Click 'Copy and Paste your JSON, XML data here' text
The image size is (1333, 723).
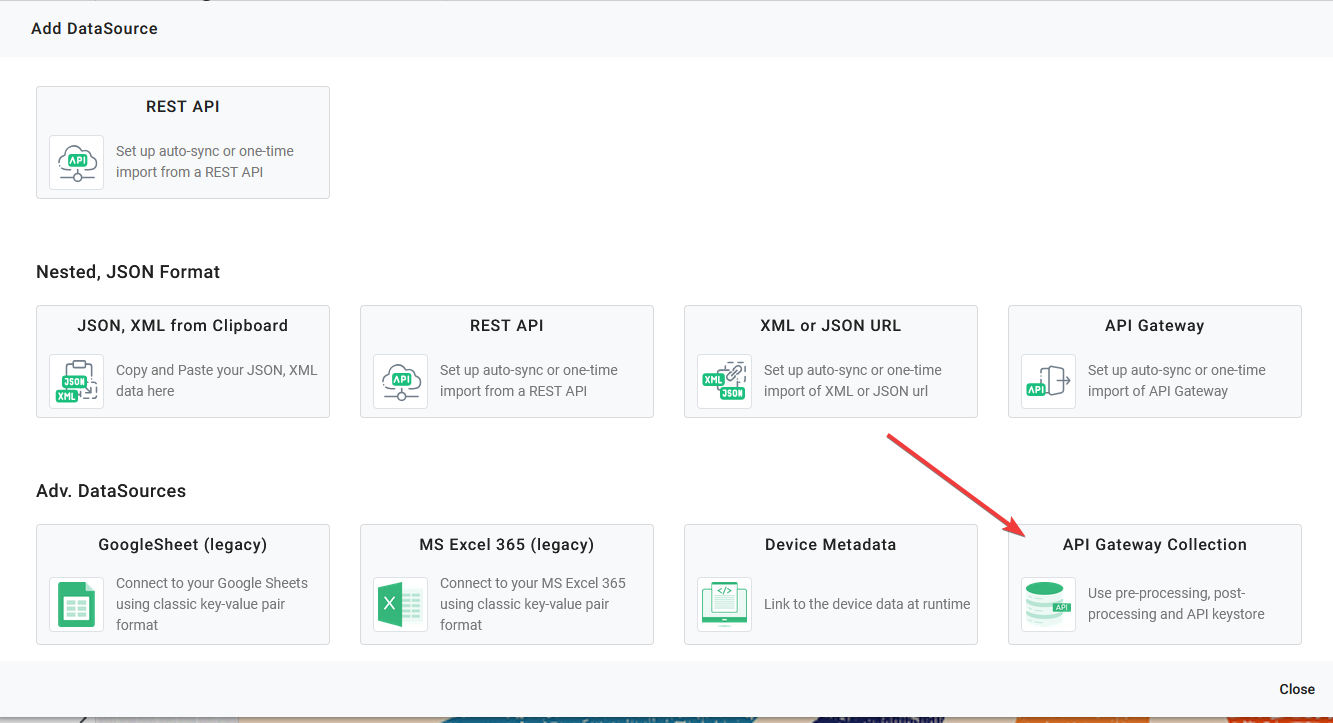tap(217, 381)
